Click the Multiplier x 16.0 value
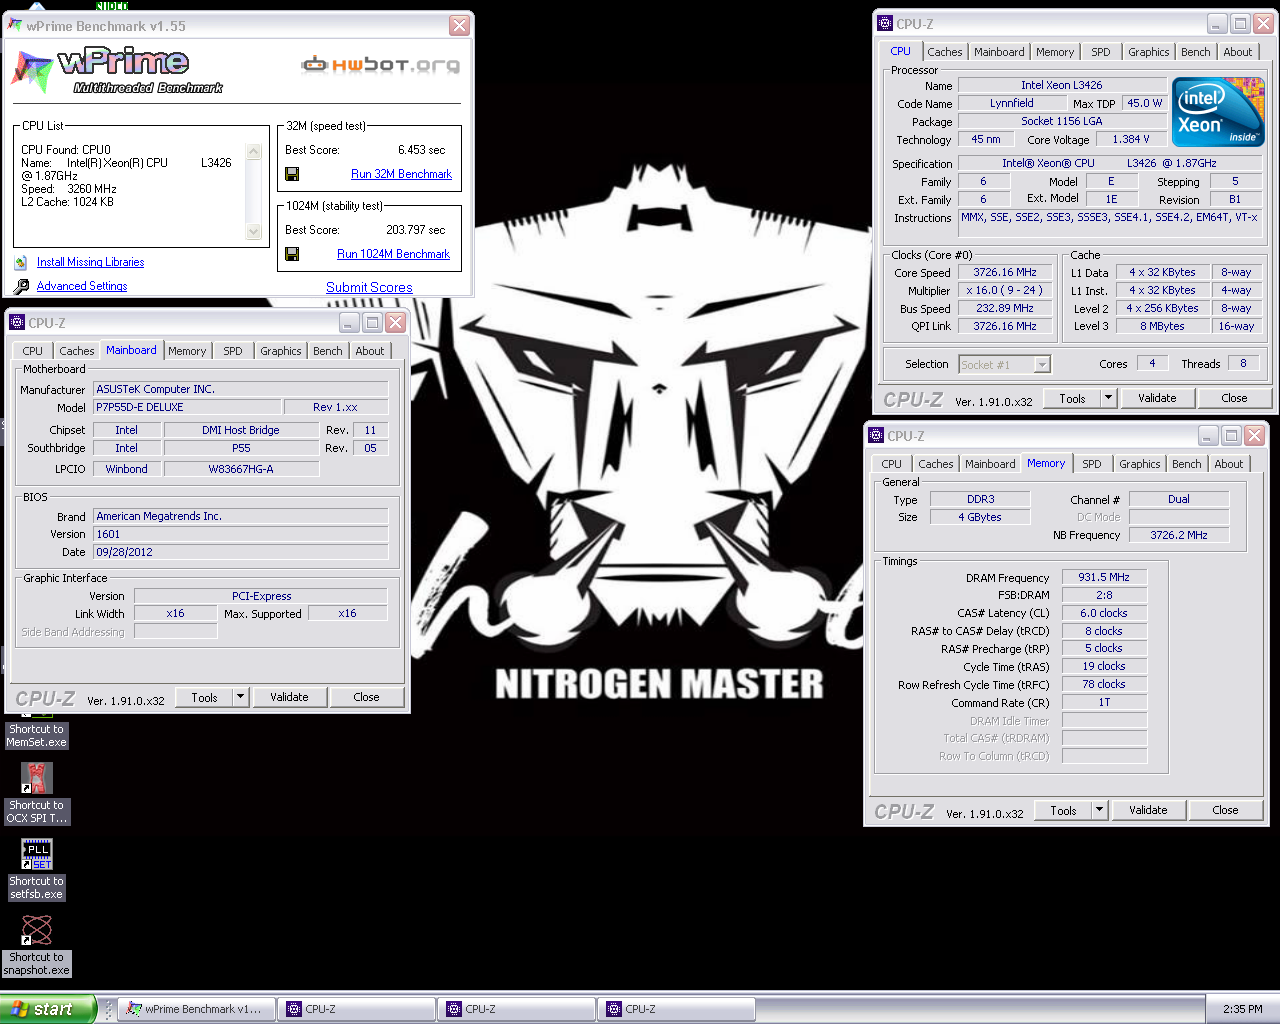The image size is (1280, 1024). tap(1005, 290)
